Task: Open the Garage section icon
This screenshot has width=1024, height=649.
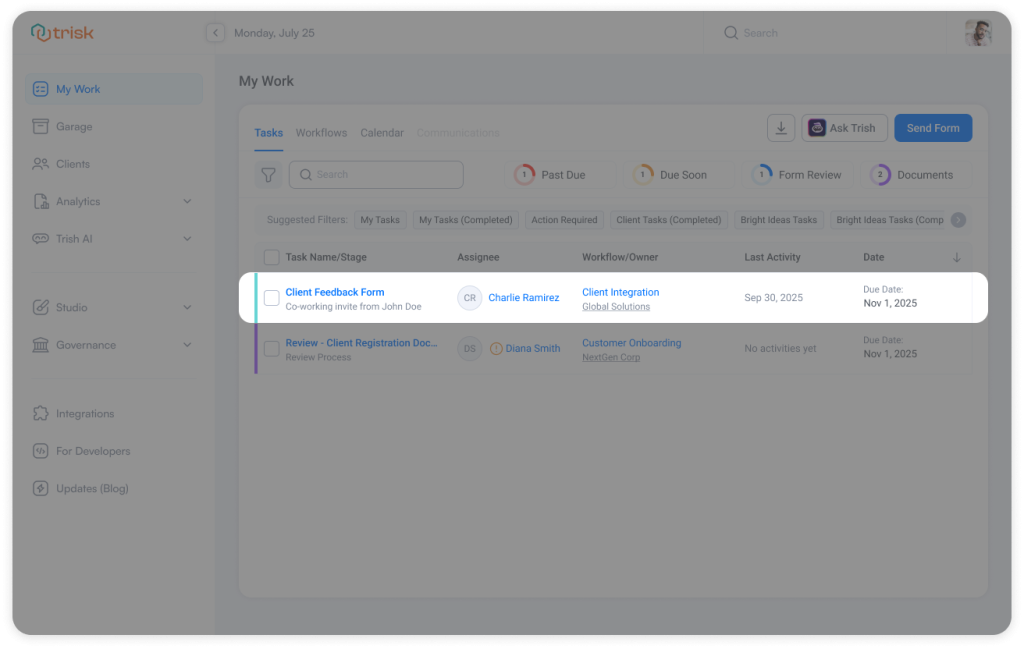Action: tap(40, 126)
